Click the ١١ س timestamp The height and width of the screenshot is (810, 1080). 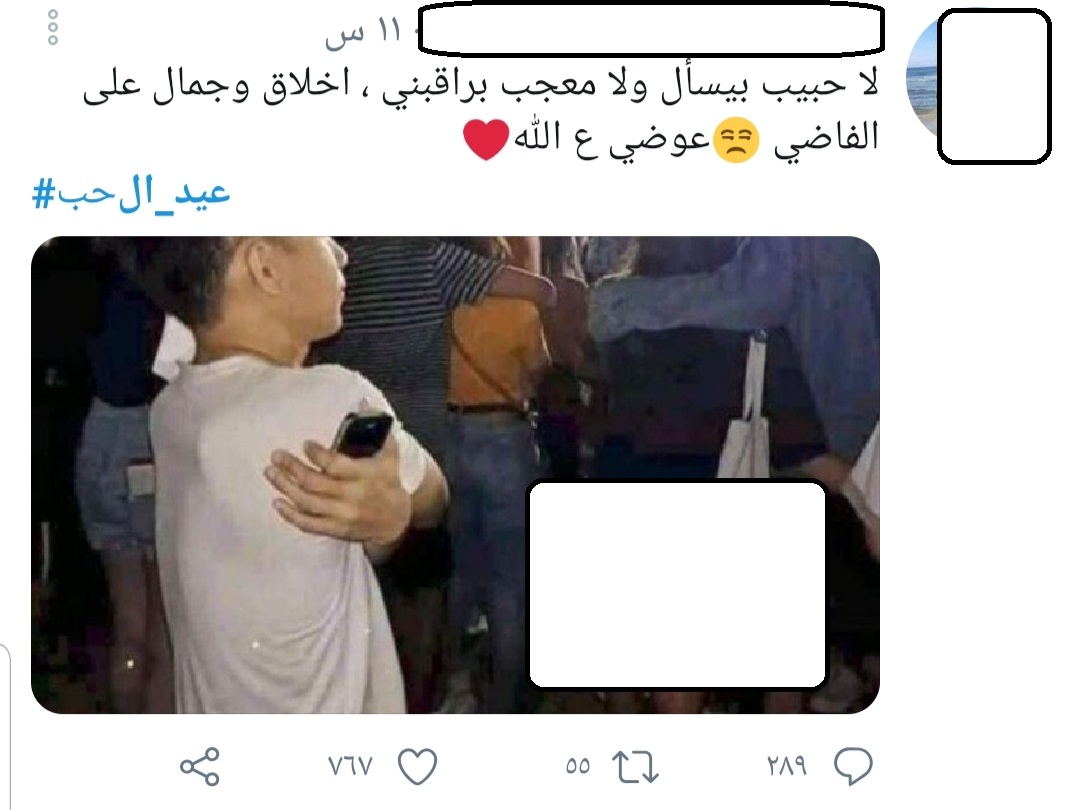[x=362, y=32]
